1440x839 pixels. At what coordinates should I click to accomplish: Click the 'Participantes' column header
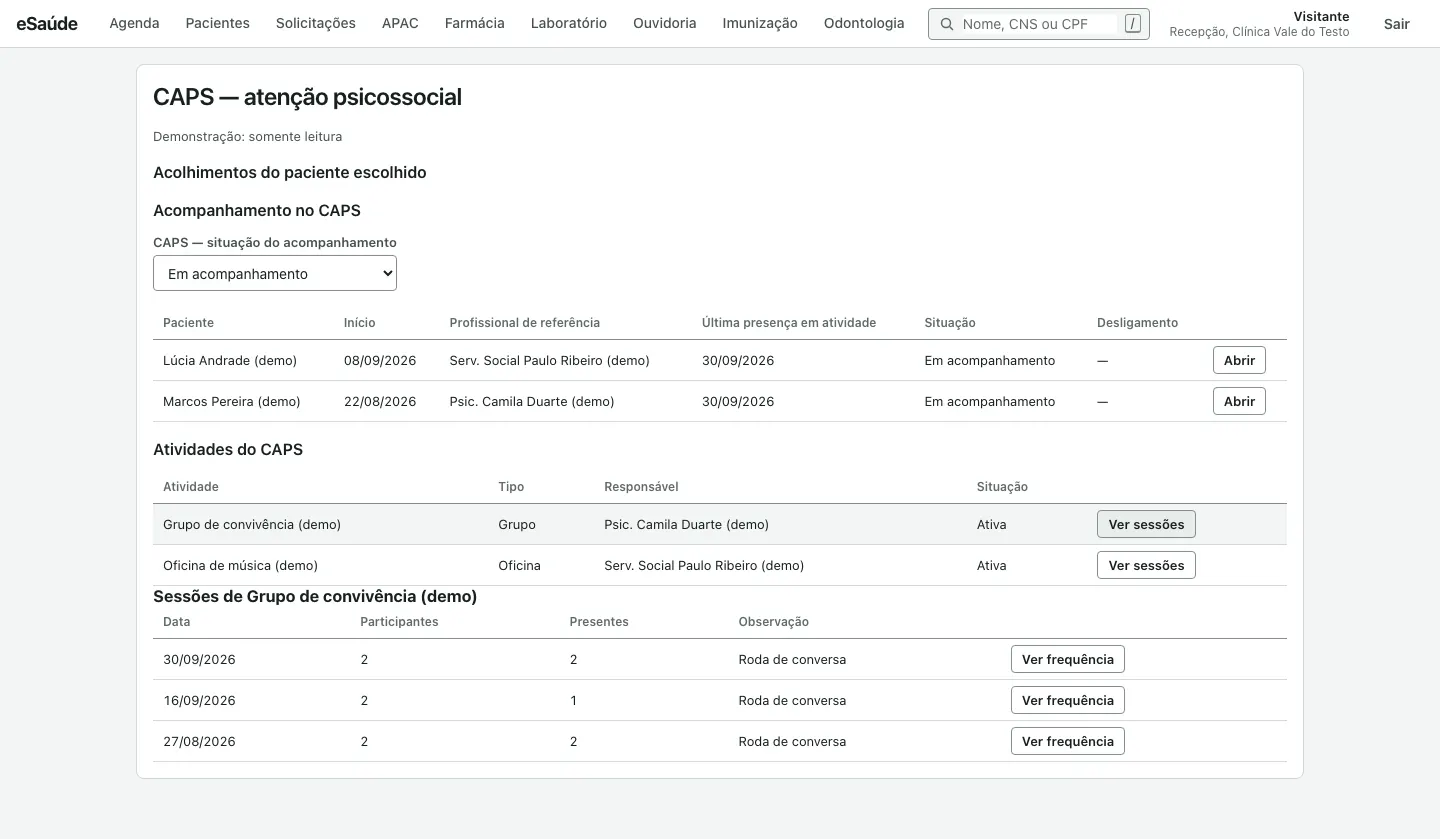399,621
